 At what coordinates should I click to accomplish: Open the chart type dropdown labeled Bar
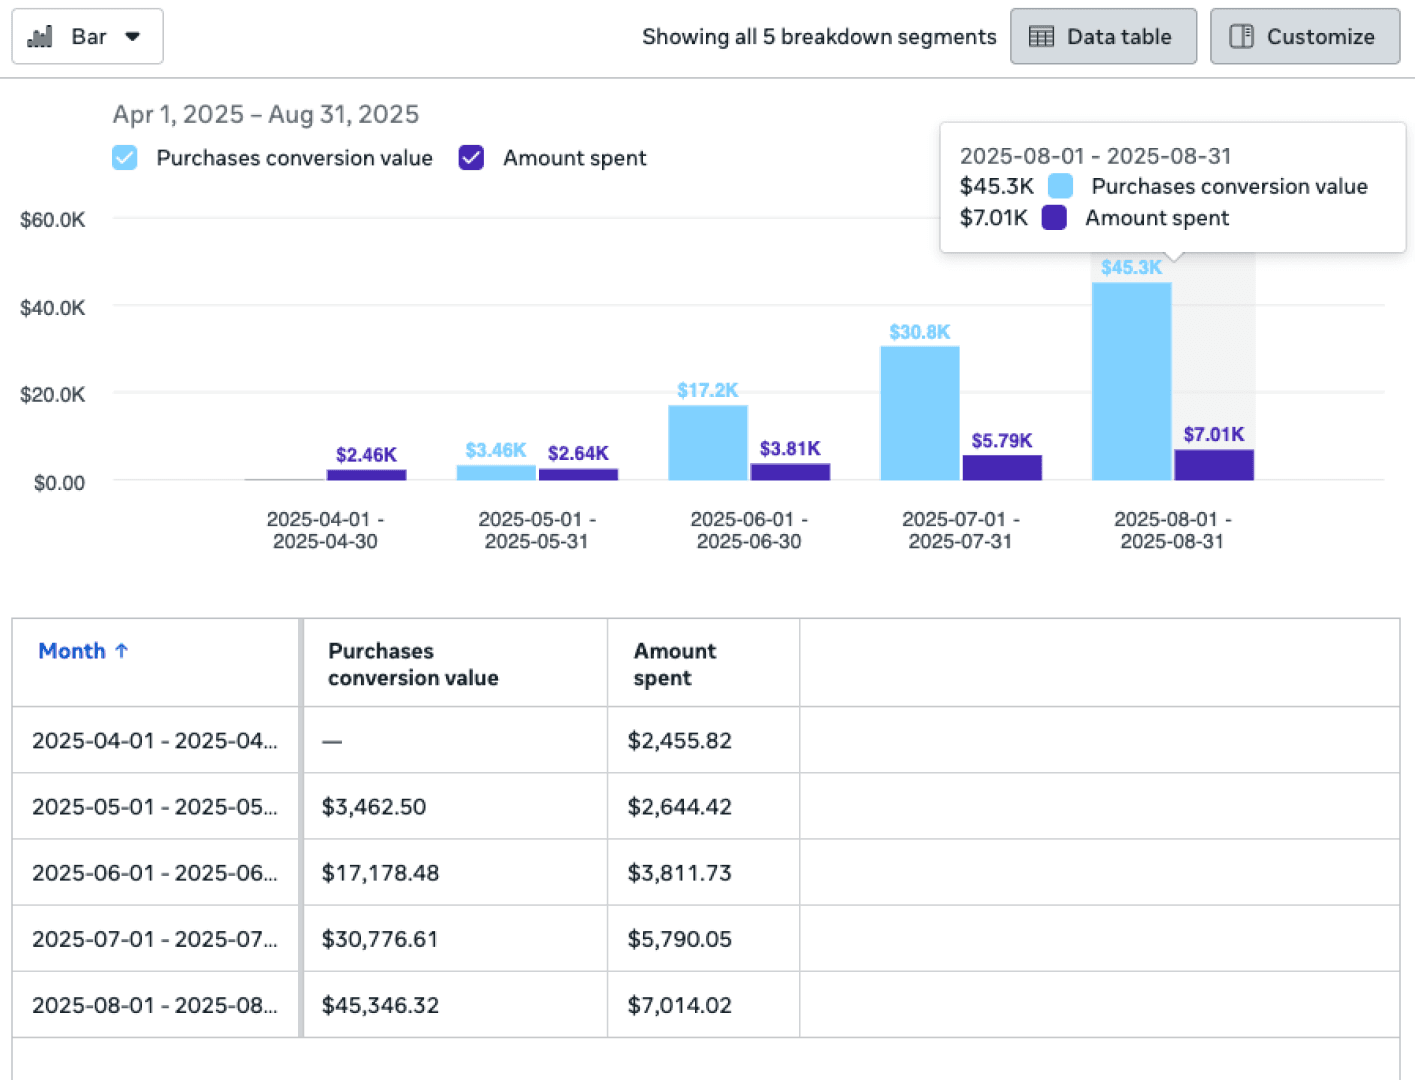87,36
